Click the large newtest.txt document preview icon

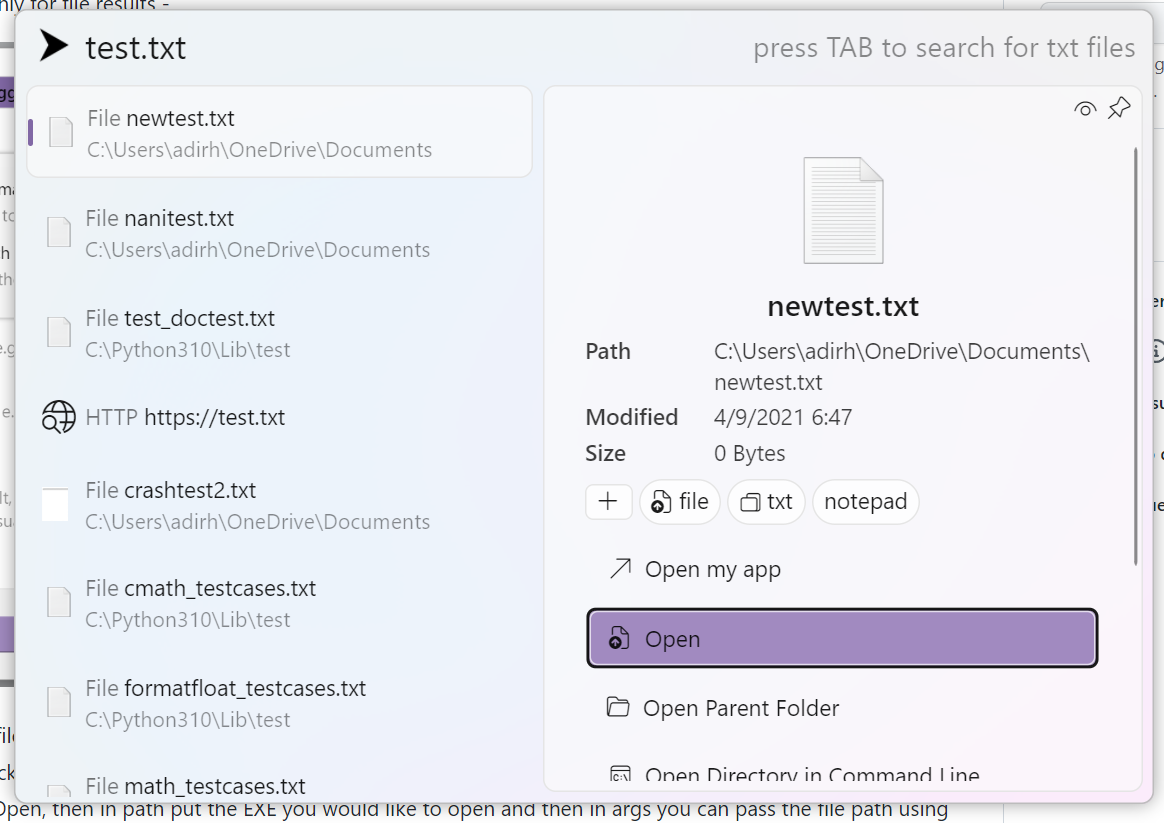843,210
